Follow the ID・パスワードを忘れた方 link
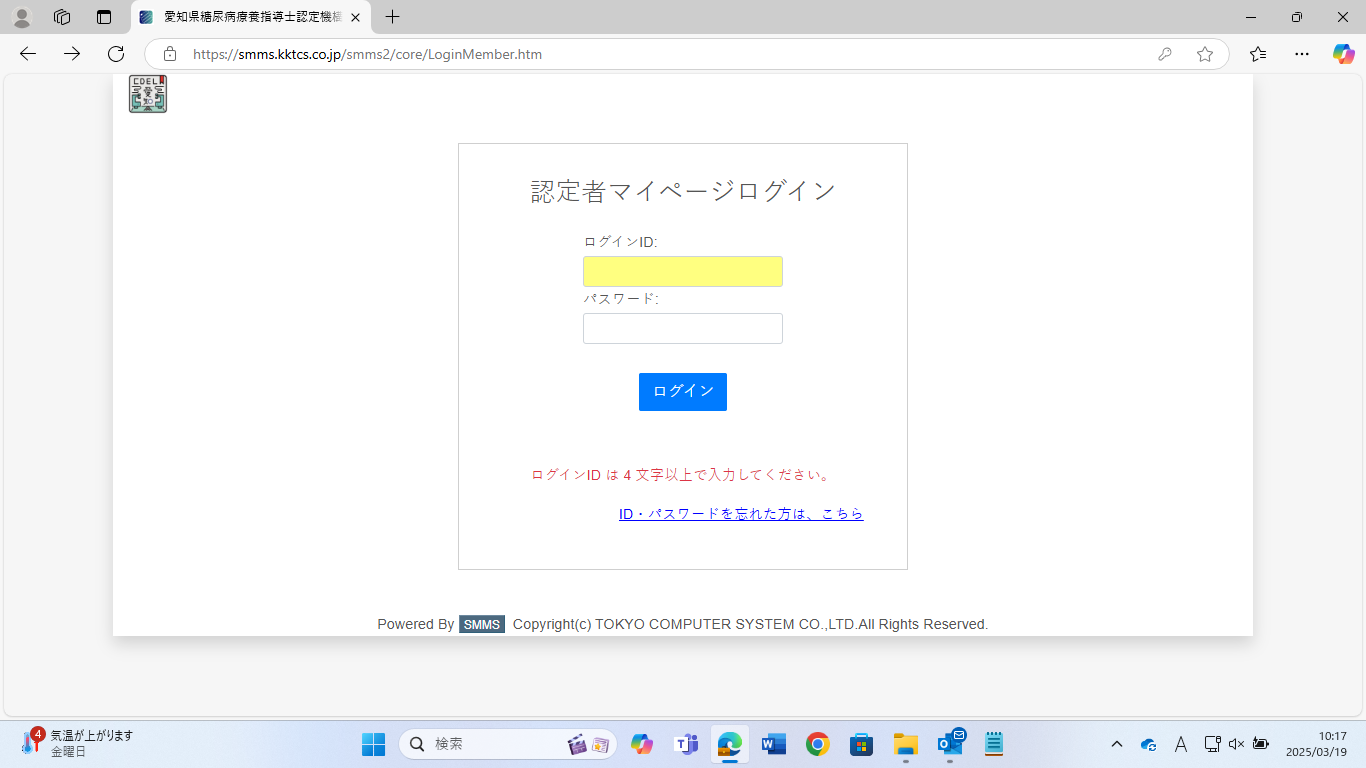Screen dimensions: 1366x768 click(741, 514)
